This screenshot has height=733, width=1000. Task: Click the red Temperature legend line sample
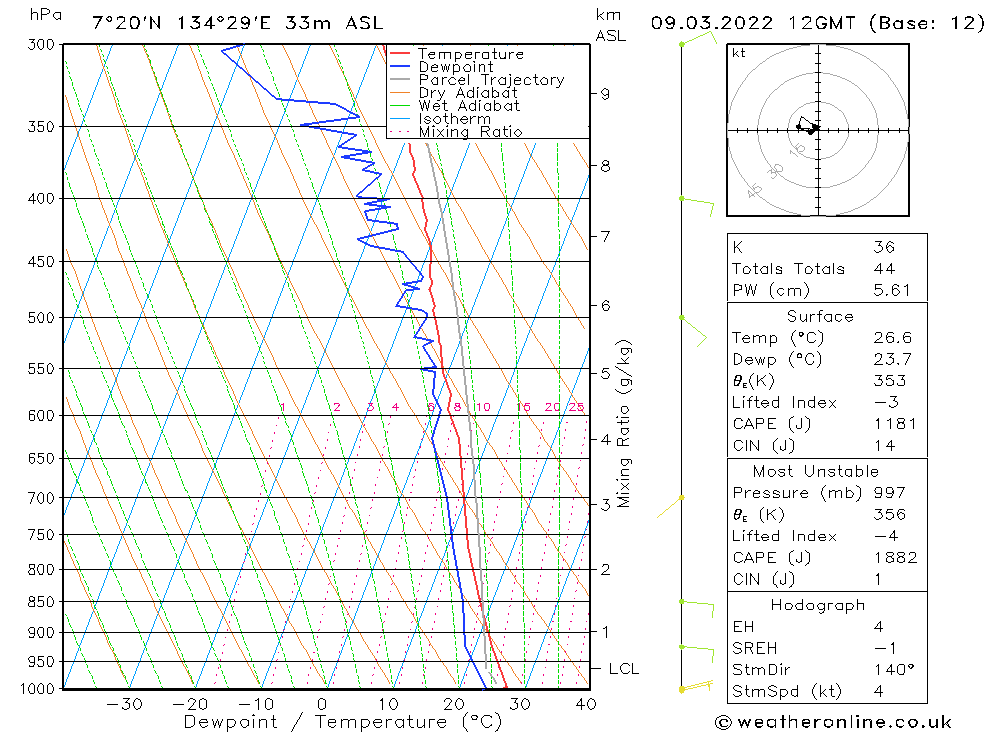coord(399,53)
